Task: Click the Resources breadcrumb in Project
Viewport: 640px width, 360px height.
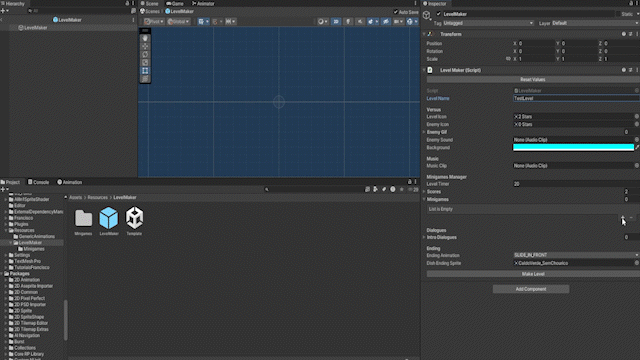Action: click(98, 198)
